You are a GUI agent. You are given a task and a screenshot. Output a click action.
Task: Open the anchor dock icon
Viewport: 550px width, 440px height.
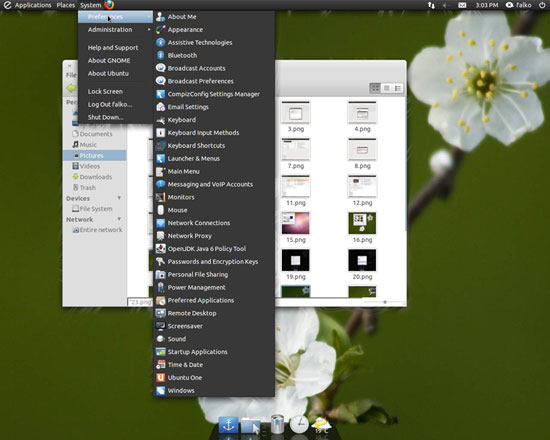[229, 425]
